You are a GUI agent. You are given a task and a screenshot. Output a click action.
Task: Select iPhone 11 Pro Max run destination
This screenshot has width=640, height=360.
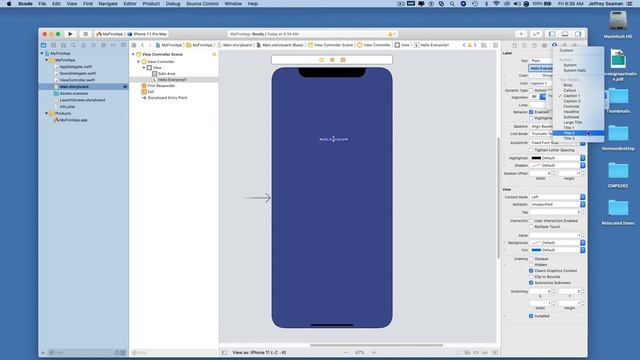147,34
